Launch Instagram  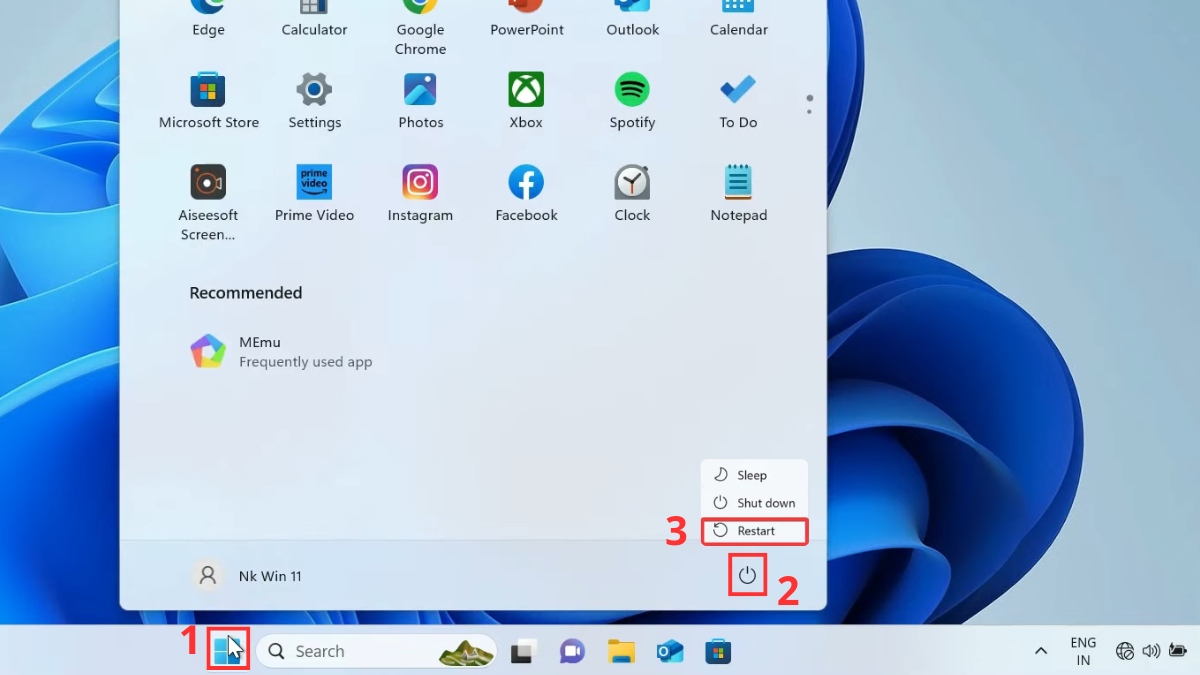click(x=420, y=184)
